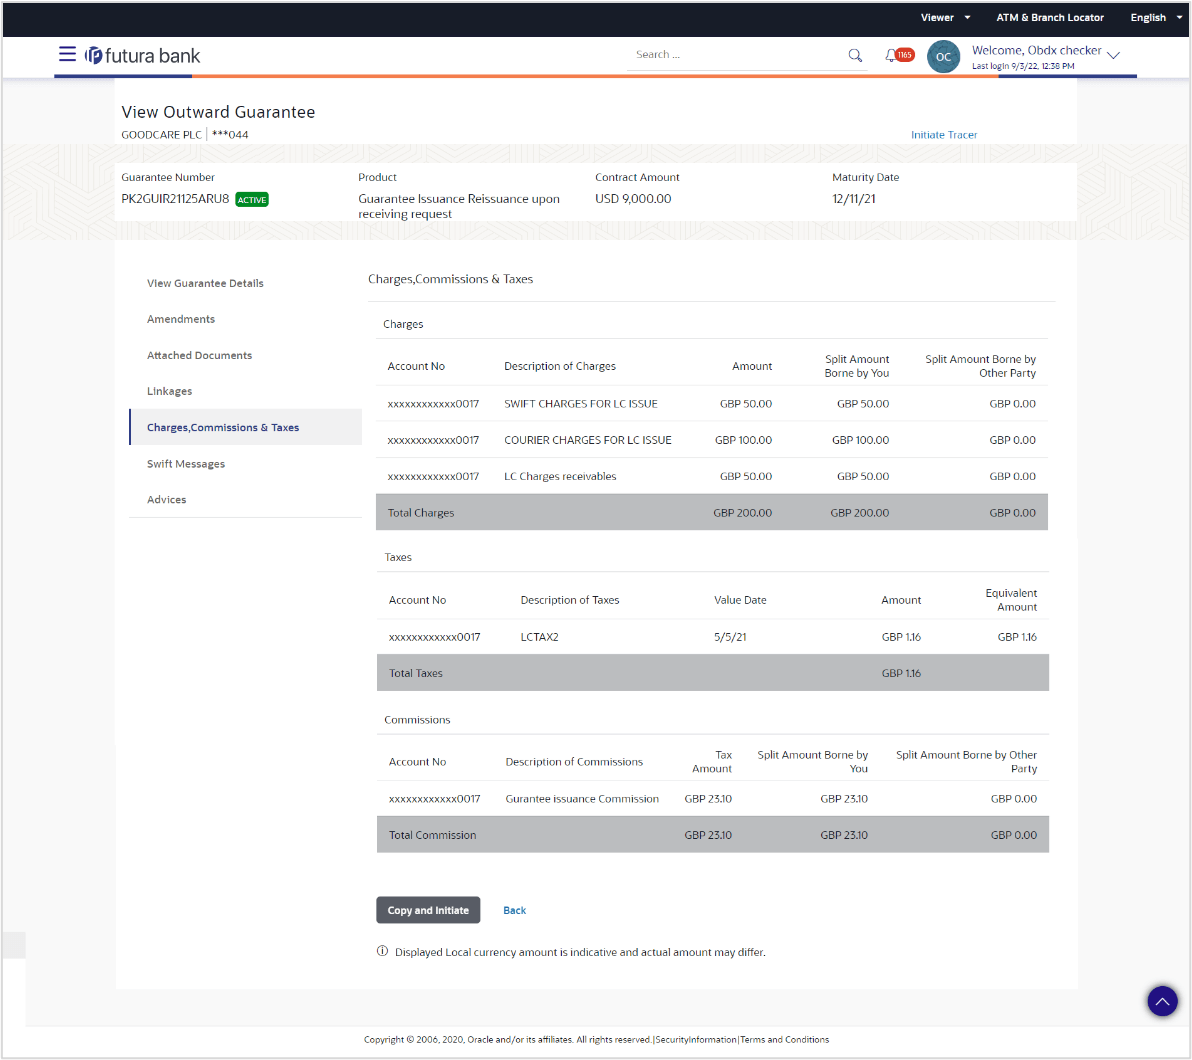Click COURIER CHARGES FOR LC ISSUE row

[x=712, y=440]
